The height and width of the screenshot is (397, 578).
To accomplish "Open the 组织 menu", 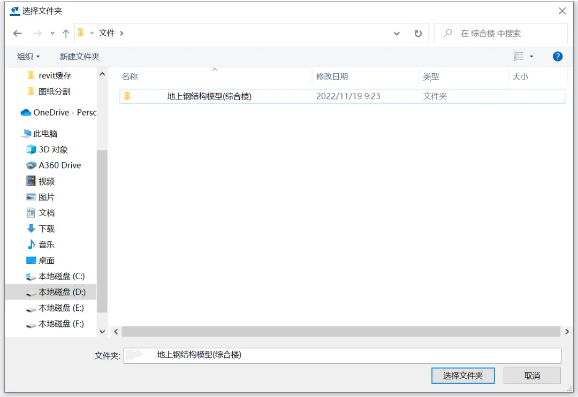I will pos(28,56).
